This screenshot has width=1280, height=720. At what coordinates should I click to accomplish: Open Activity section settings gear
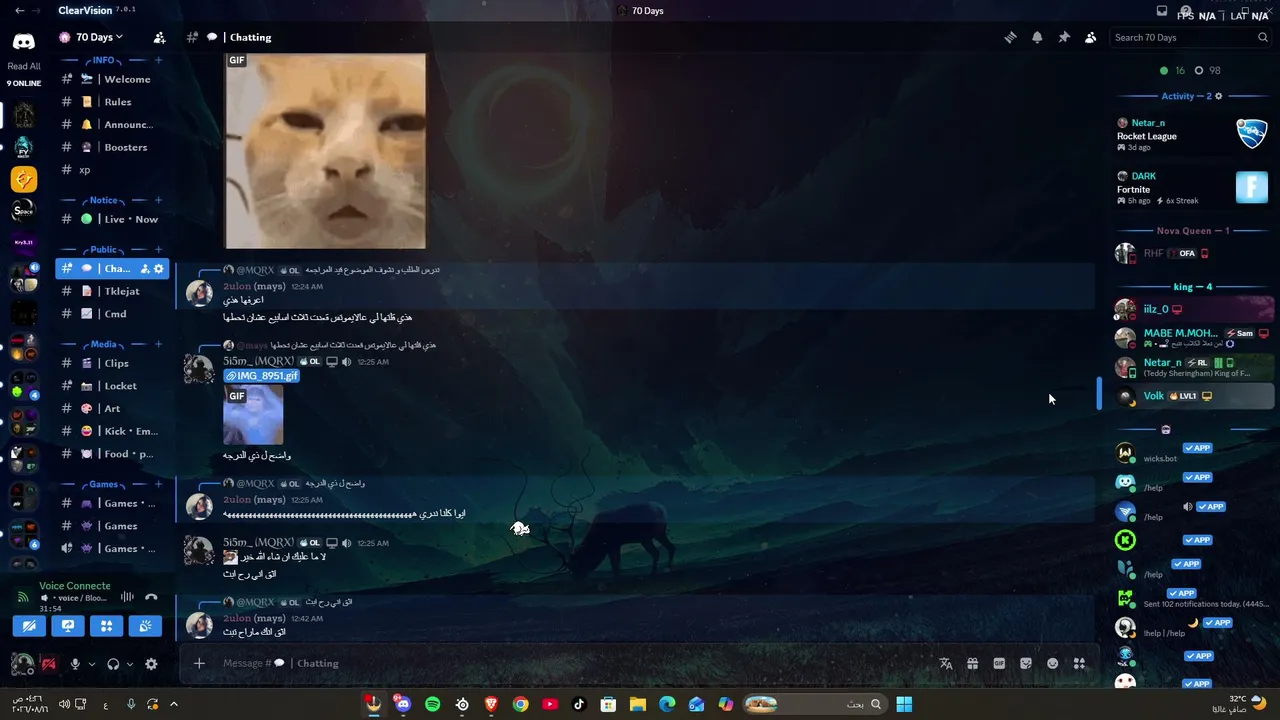(1218, 96)
